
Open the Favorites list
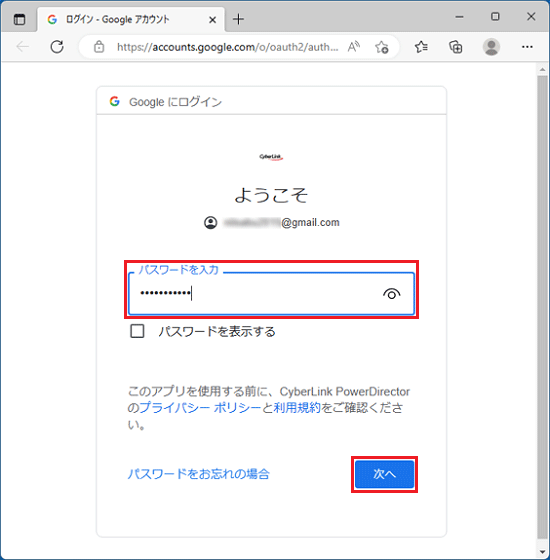(421, 47)
